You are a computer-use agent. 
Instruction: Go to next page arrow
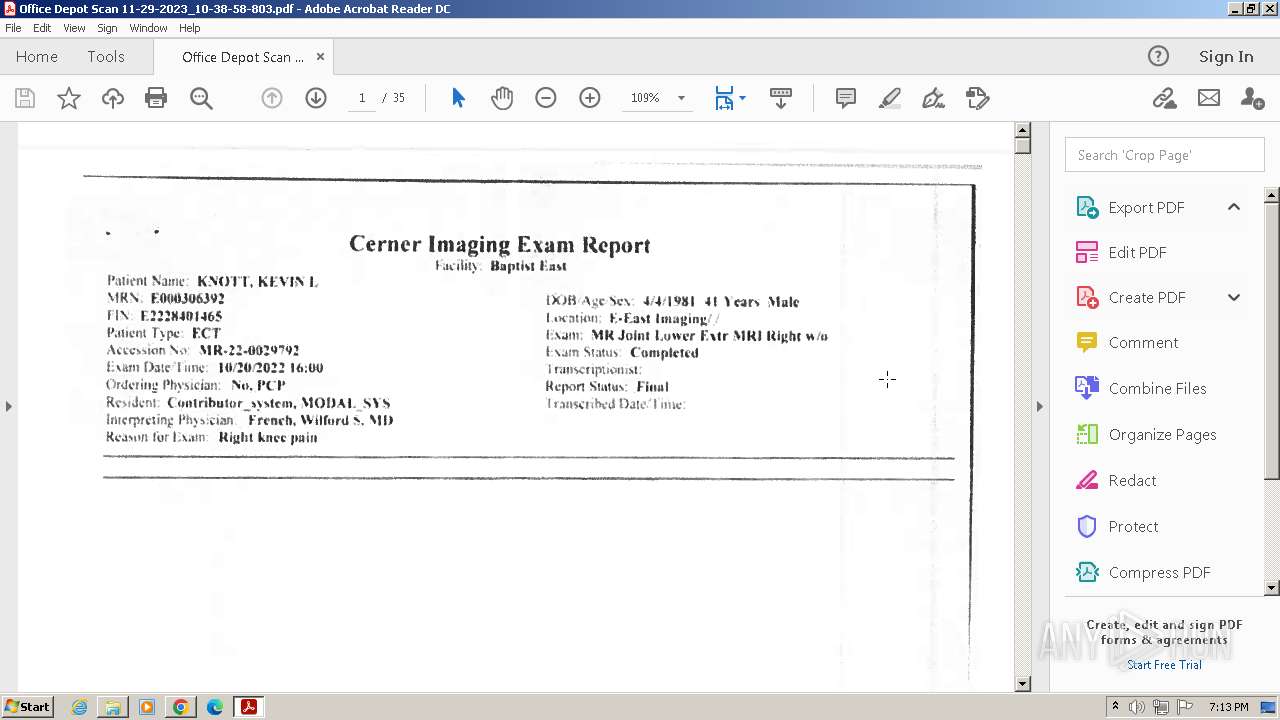coord(316,98)
